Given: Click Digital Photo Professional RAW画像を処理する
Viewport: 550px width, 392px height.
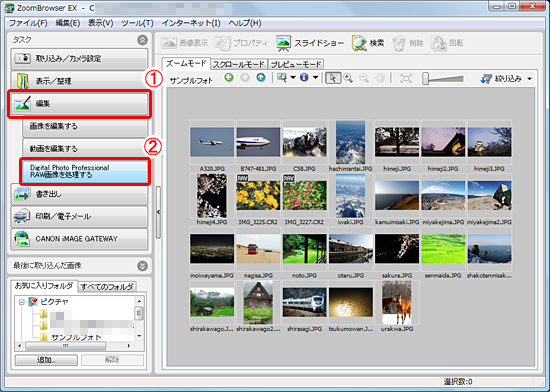Looking at the screenshot, I should click(85, 171).
